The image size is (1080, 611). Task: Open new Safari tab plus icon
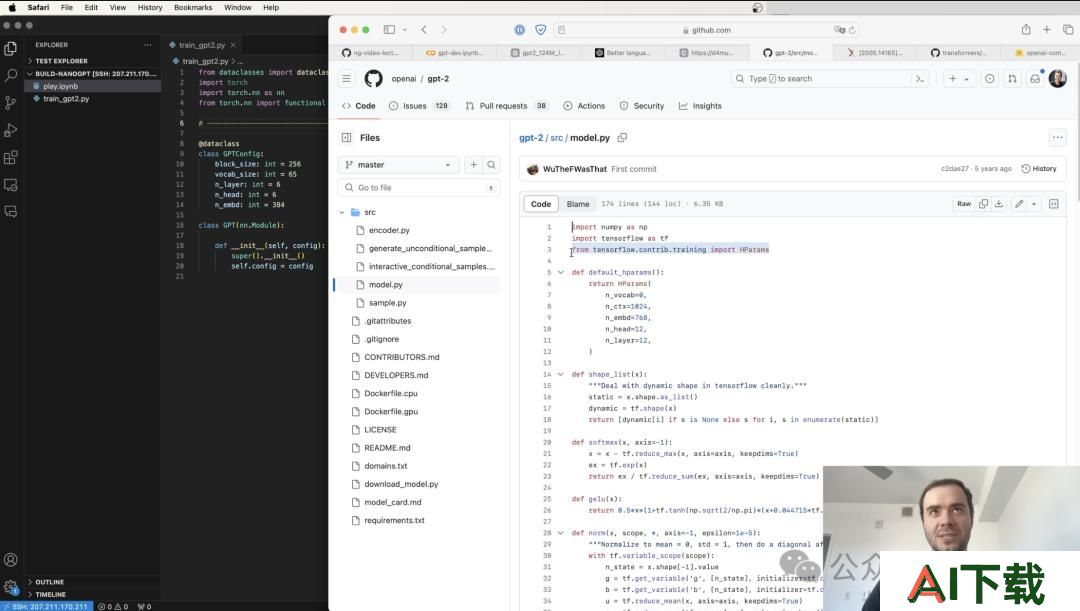click(x=1046, y=29)
